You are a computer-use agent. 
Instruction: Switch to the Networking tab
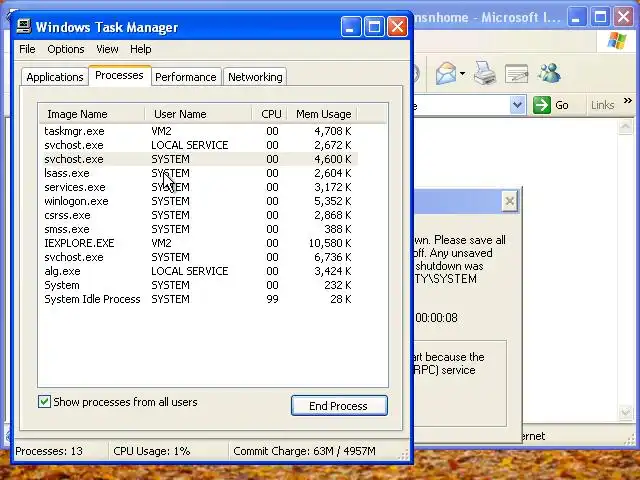tap(255, 77)
